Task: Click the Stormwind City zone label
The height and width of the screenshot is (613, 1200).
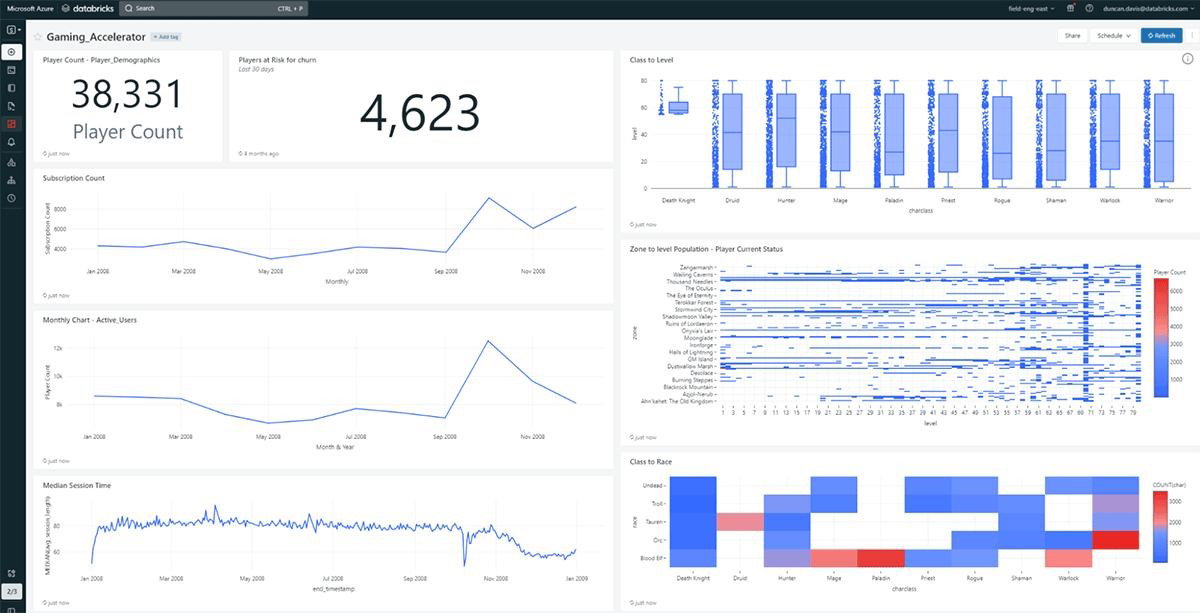Action: click(x=693, y=310)
